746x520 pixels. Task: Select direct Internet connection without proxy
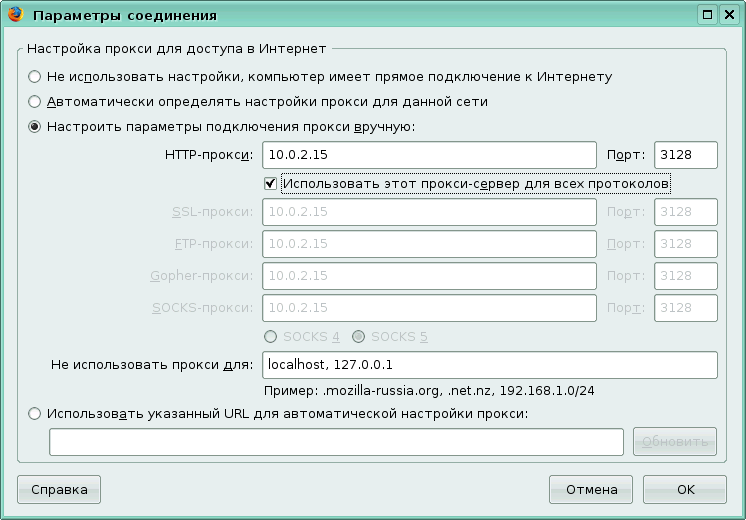[35, 76]
